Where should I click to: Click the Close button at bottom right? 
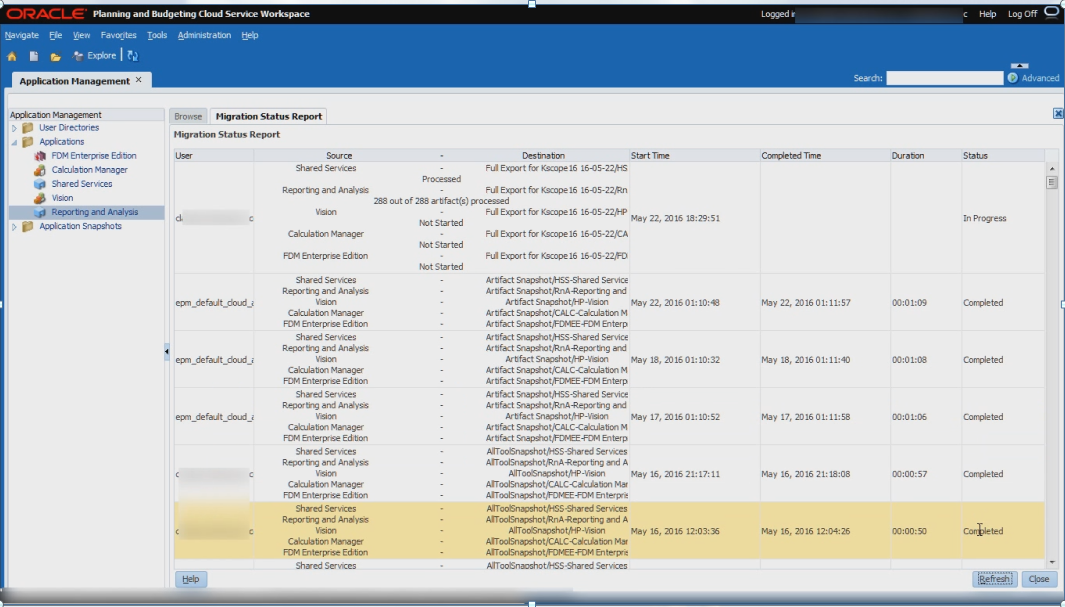1039,579
